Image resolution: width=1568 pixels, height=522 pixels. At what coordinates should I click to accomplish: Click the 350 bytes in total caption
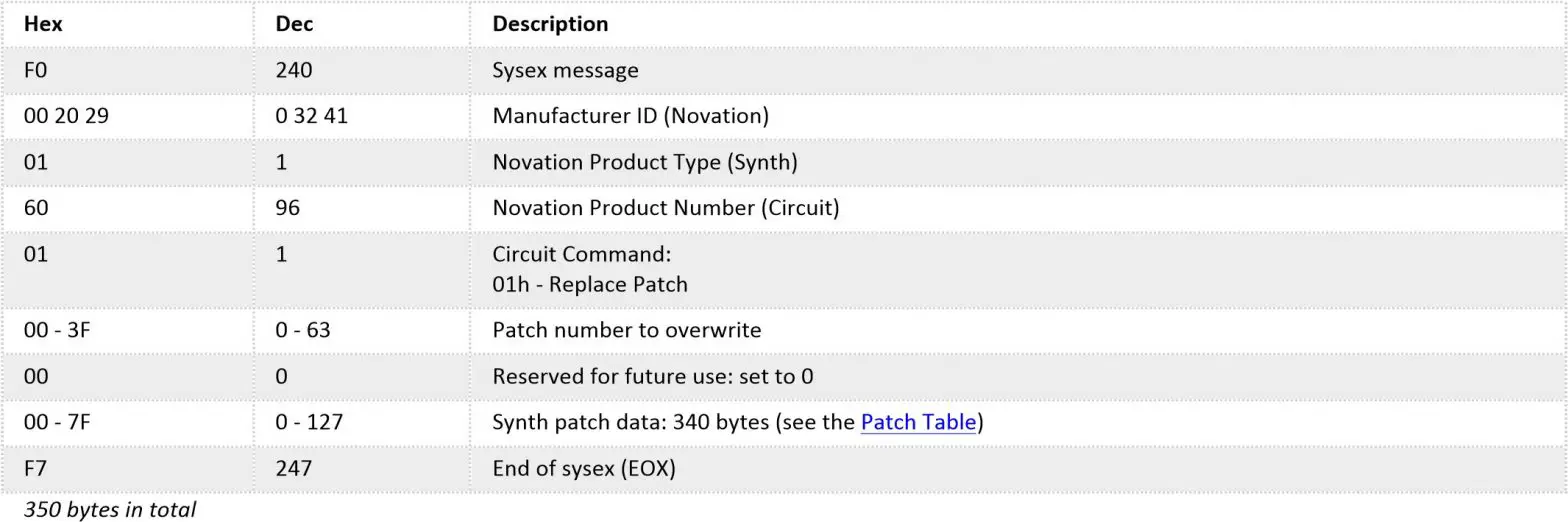110,509
